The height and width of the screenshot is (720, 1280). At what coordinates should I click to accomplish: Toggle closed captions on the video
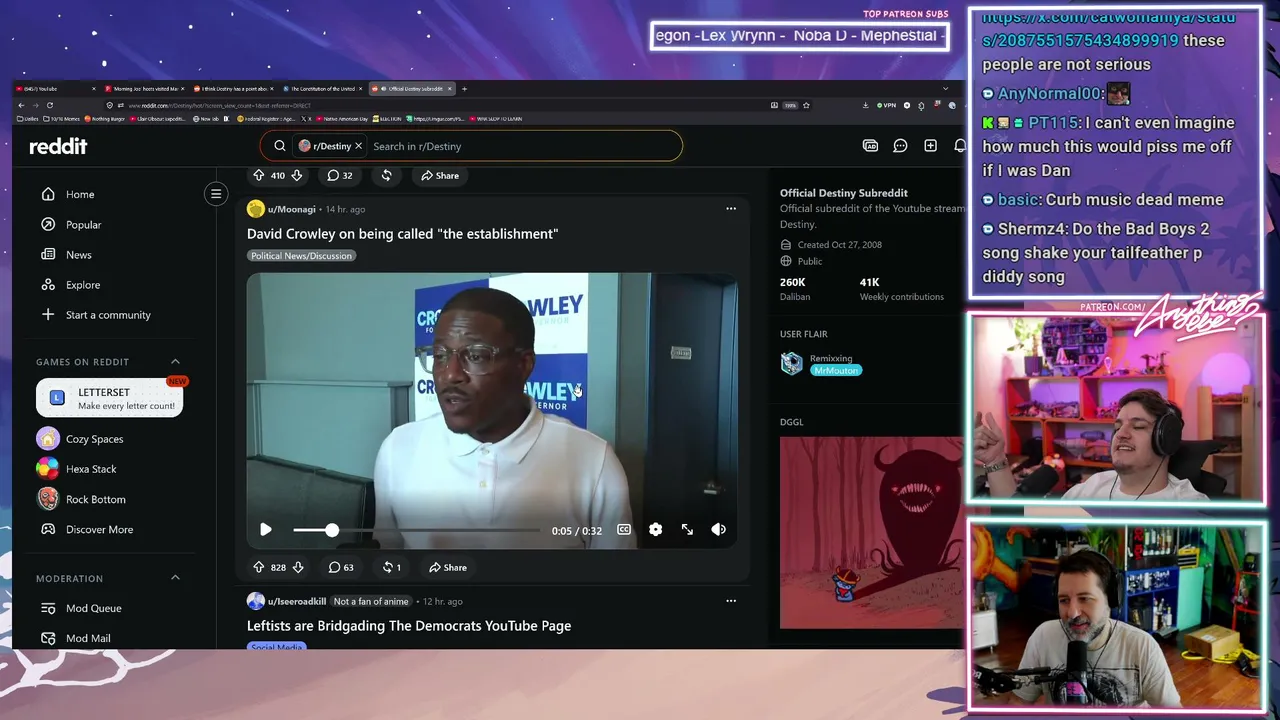[624, 530]
